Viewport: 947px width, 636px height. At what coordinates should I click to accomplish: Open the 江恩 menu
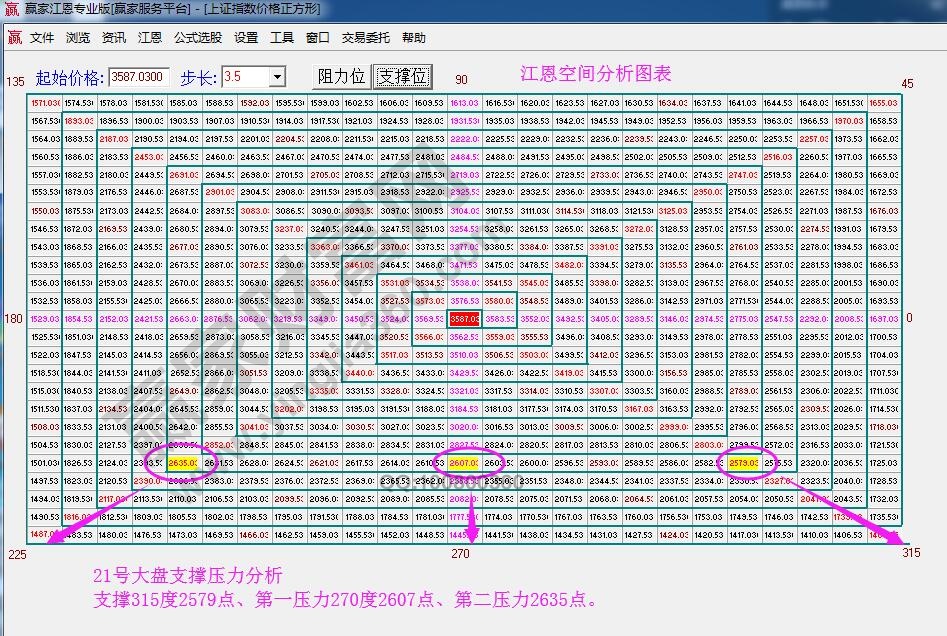pos(146,37)
